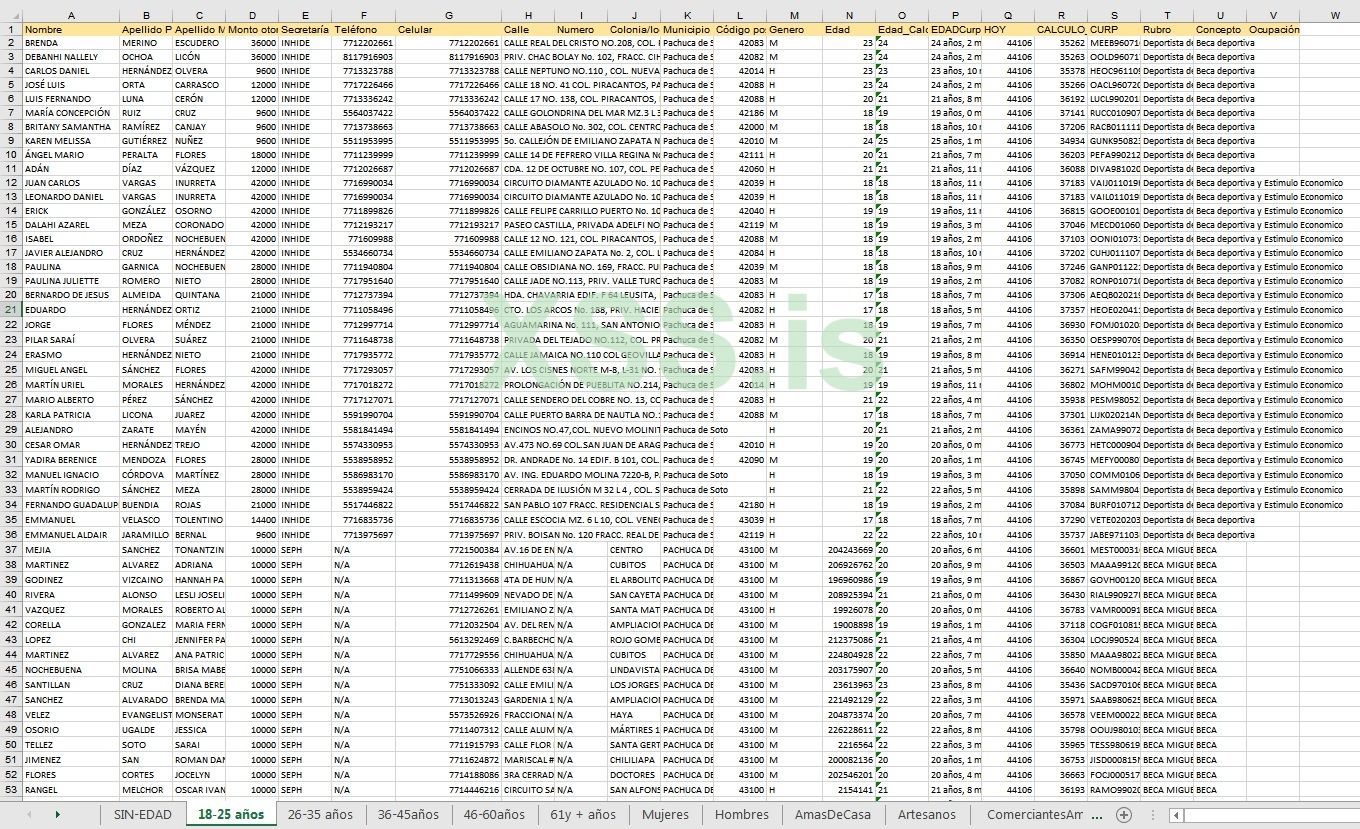Click the HOY header cell
Screen dimensions: 1360x829
click(1008, 30)
